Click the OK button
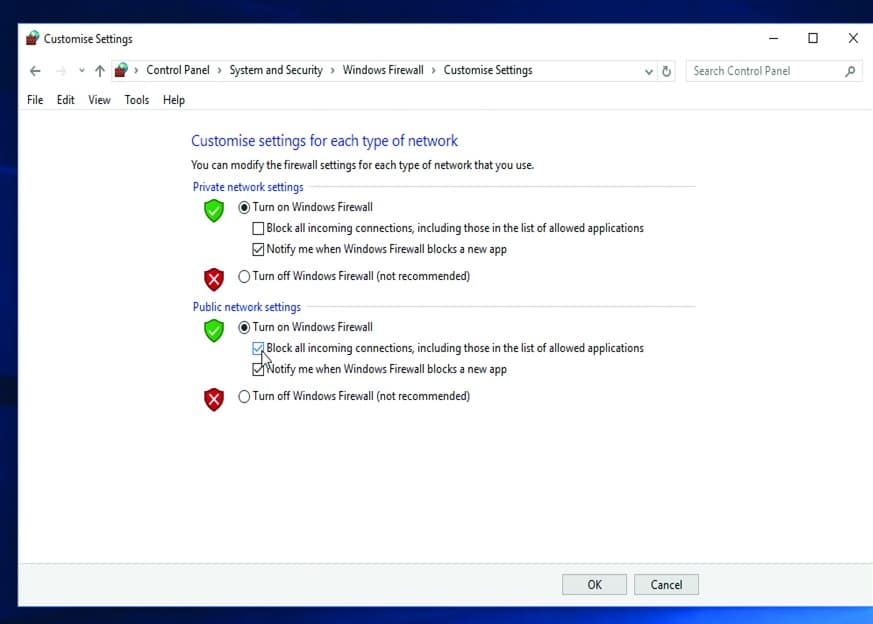Screen dimensions: 873x624 click(594, 585)
